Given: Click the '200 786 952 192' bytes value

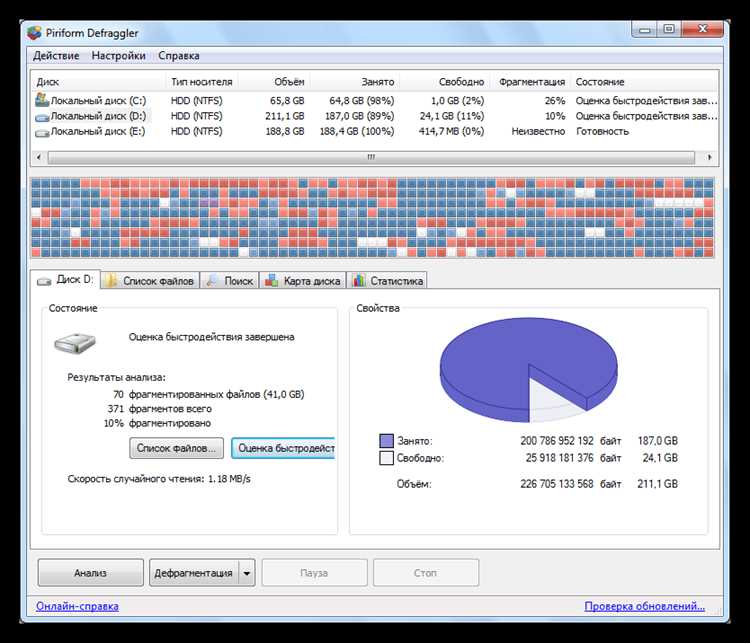Looking at the screenshot, I should click(557, 441).
